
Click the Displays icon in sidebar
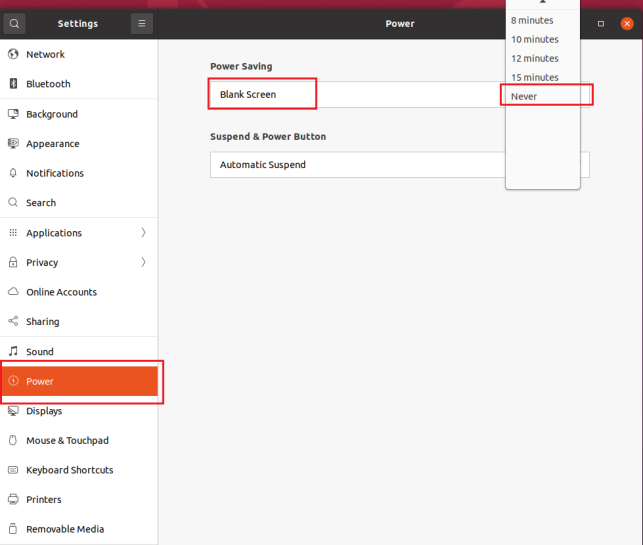(13, 410)
